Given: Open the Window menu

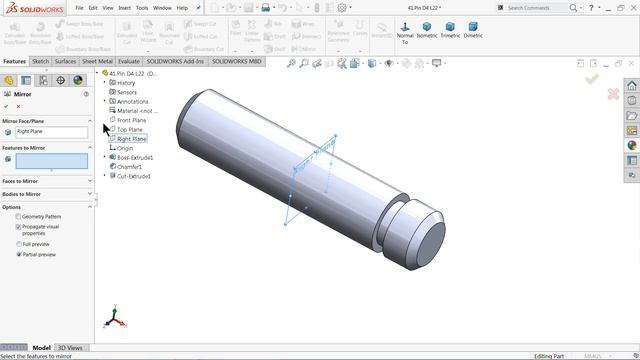Looking at the screenshot, I should click(x=162, y=8).
